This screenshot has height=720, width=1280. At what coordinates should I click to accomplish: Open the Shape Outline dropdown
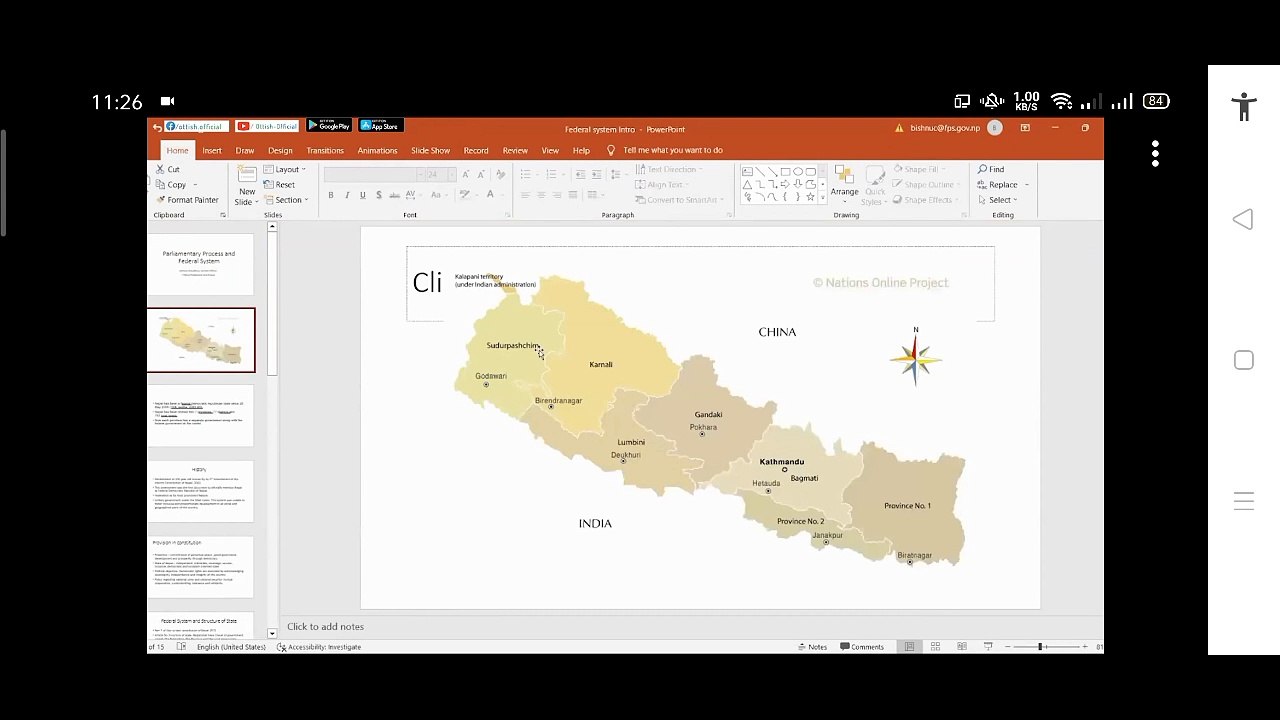click(x=926, y=185)
